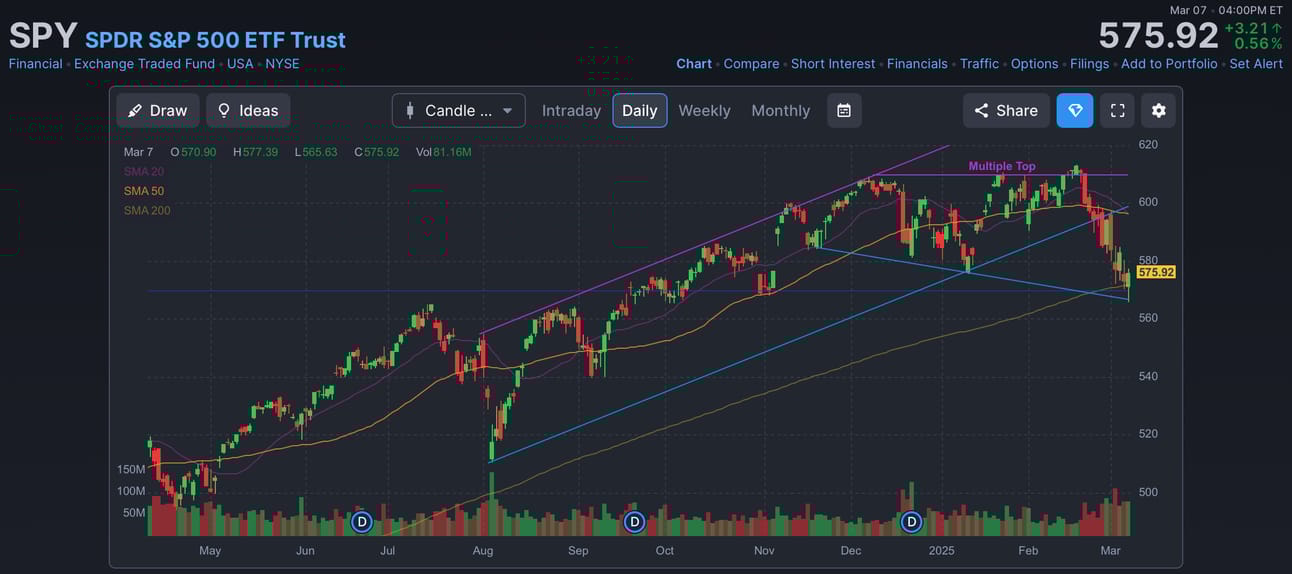The height and width of the screenshot is (574, 1292).
Task: Open the calendar date range picker
Action: click(844, 110)
